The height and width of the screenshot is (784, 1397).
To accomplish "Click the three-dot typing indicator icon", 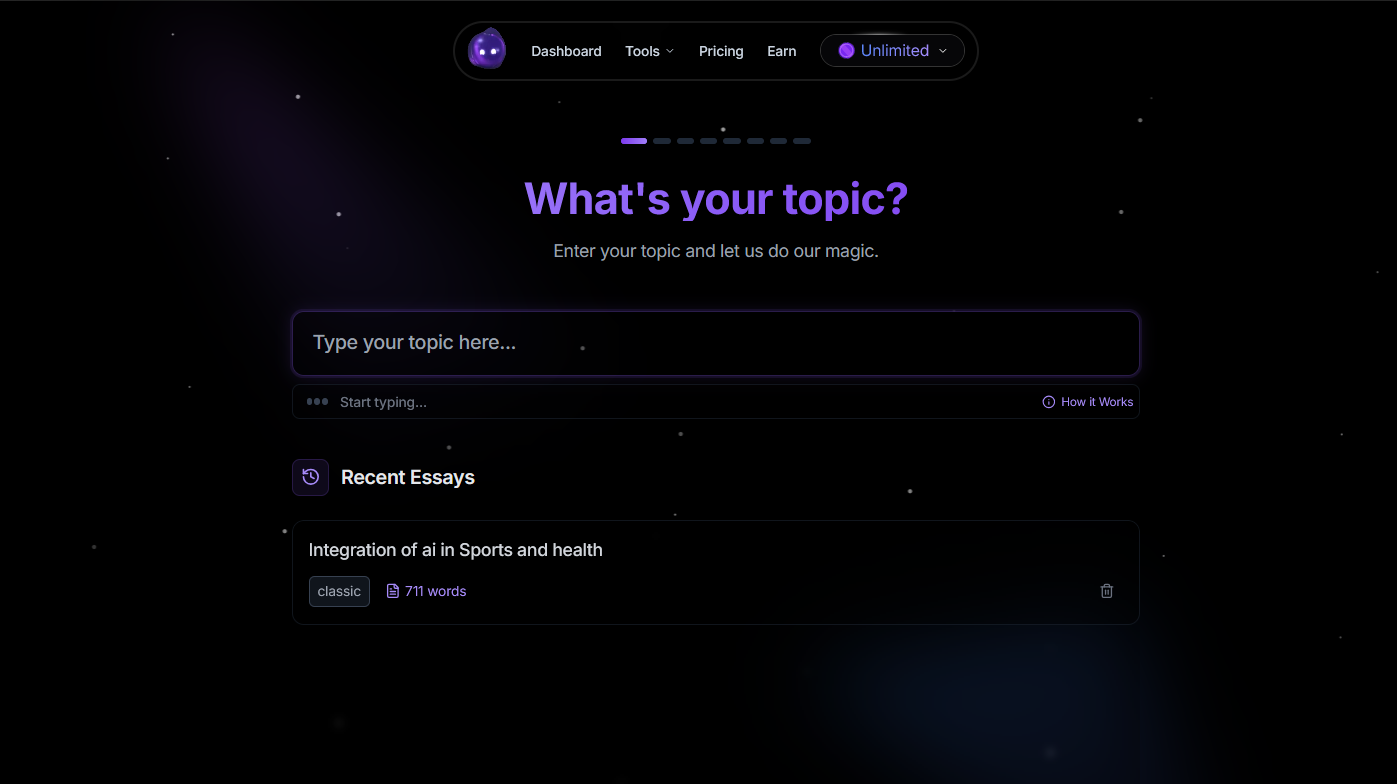I will tap(317, 402).
